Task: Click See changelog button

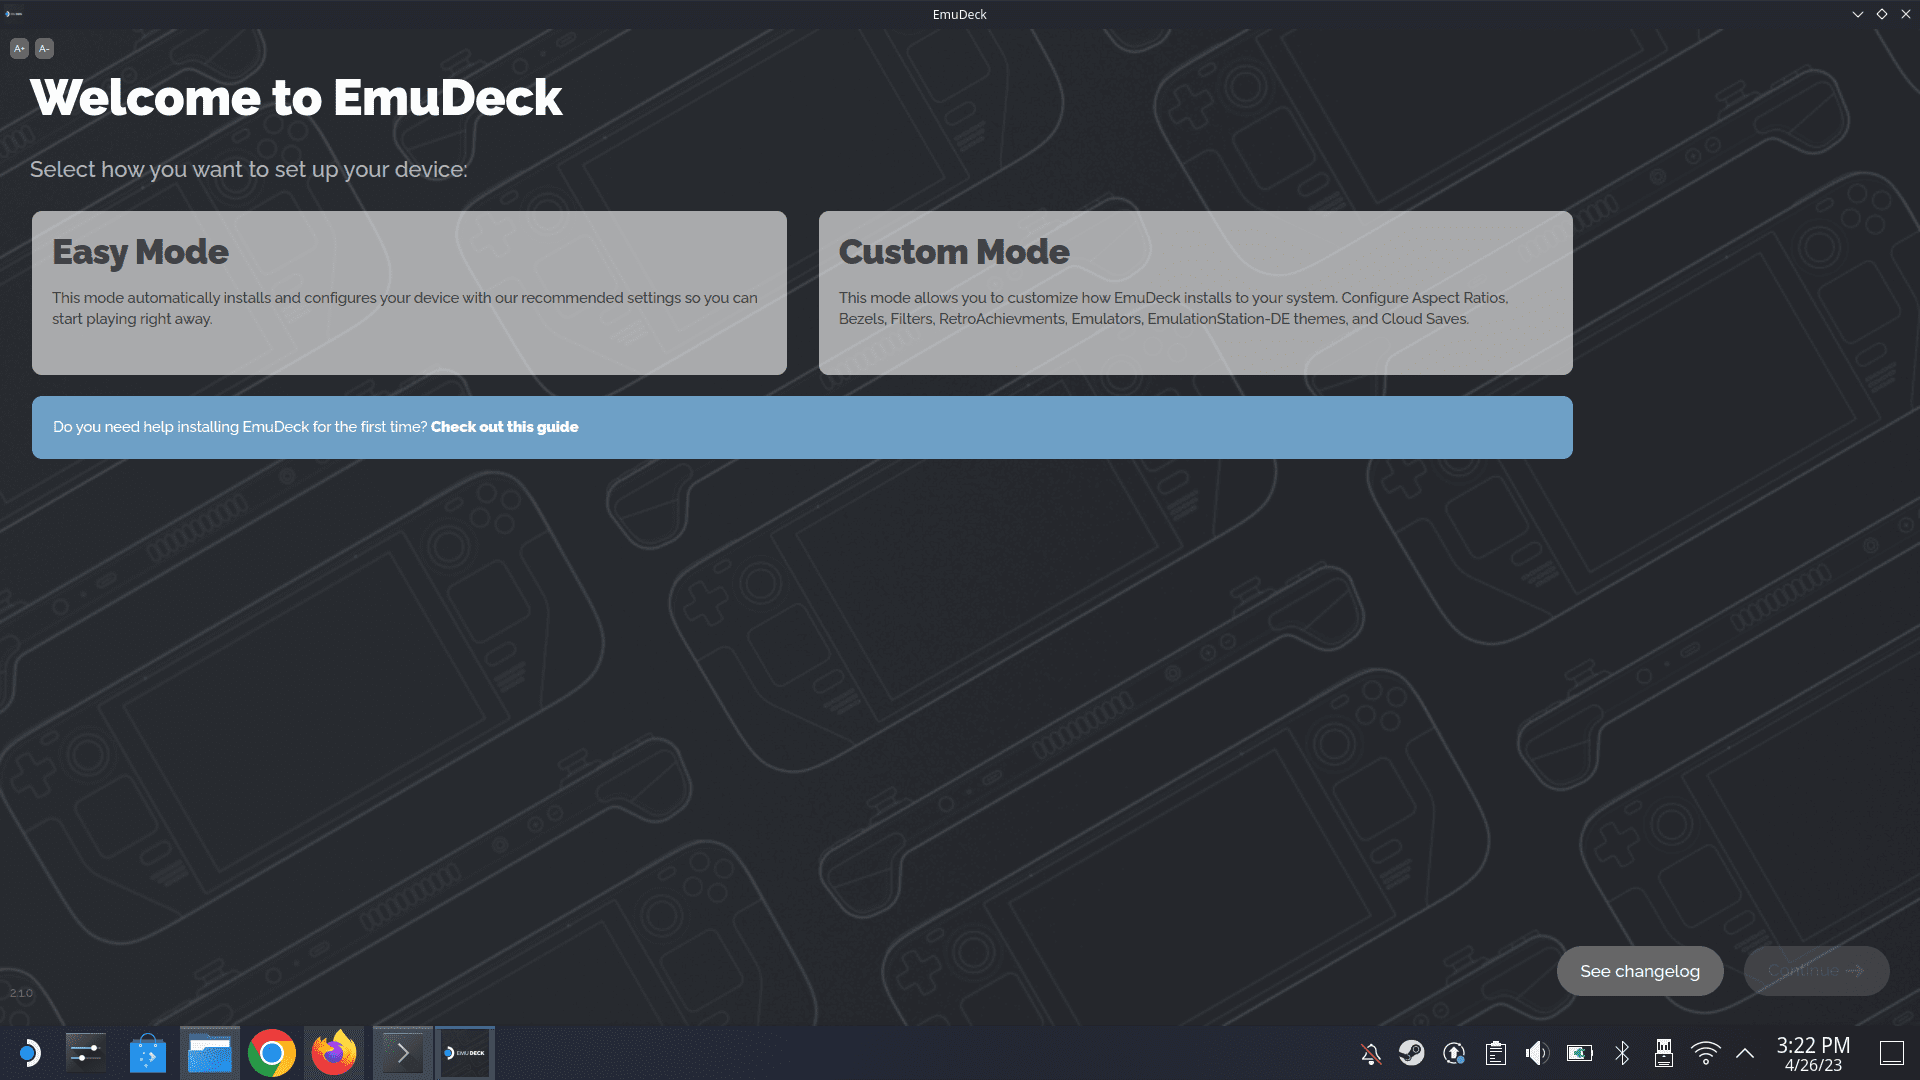Action: (1640, 971)
